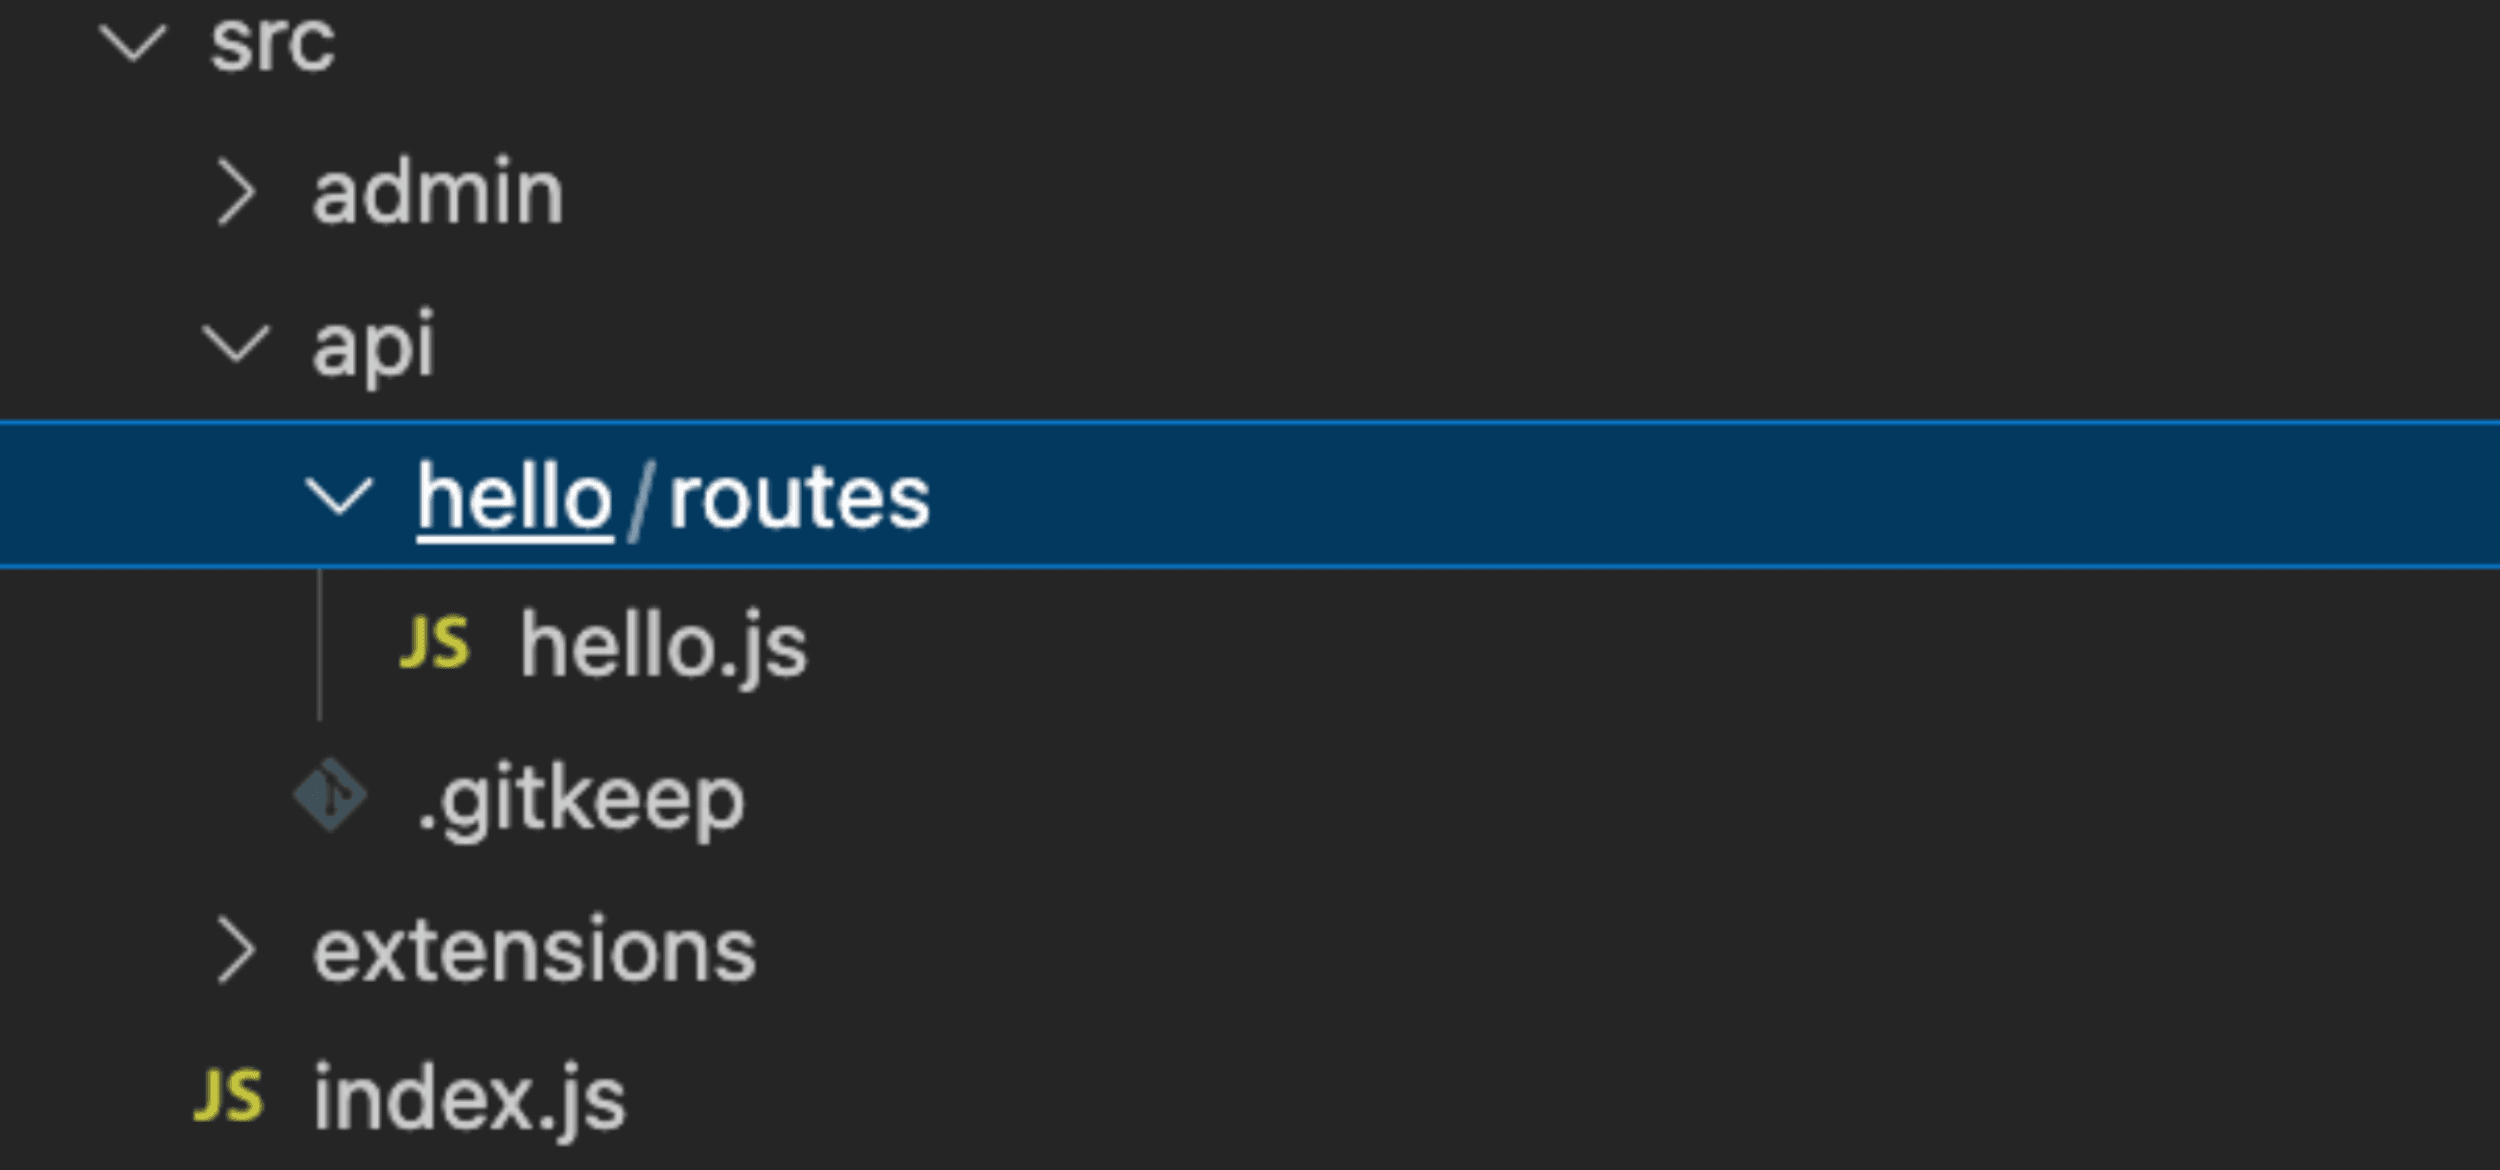2500x1170 pixels.
Task: Collapse the api folder arrow
Action: 236,343
